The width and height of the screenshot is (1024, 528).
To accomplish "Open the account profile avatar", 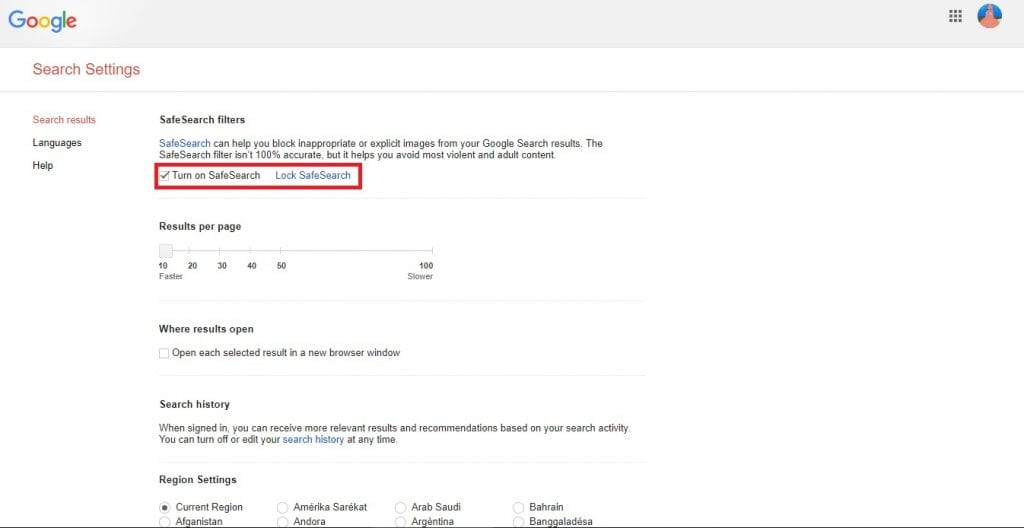I will click(989, 16).
